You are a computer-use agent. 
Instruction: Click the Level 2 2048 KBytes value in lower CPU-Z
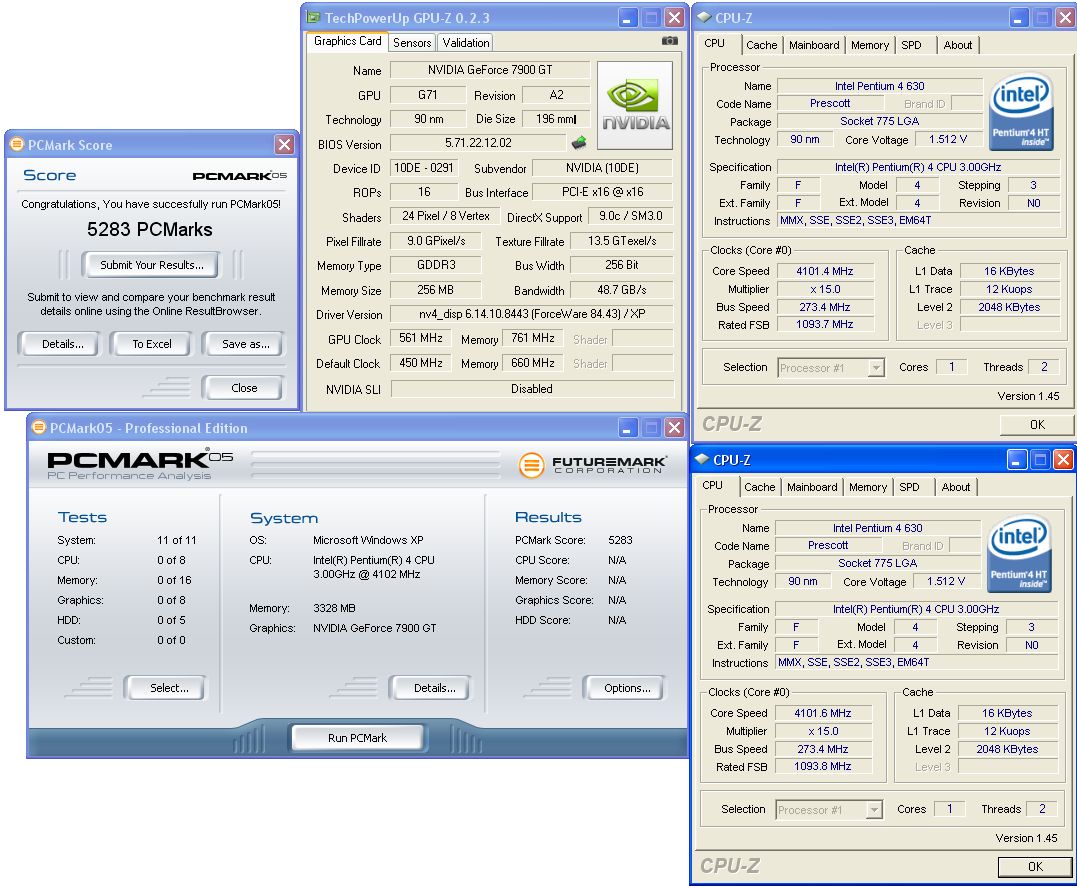[x=1007, y=749]
